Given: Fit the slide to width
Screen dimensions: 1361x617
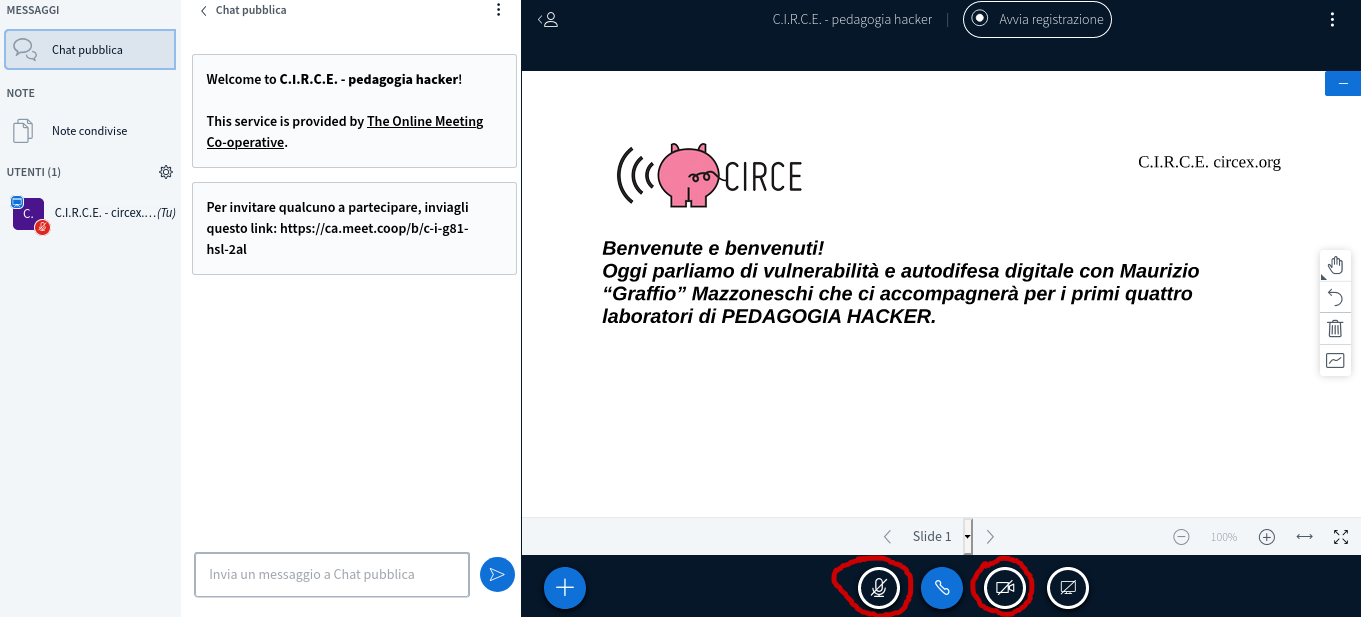Looking at the screenshot, I should (x=1304, y=537).
